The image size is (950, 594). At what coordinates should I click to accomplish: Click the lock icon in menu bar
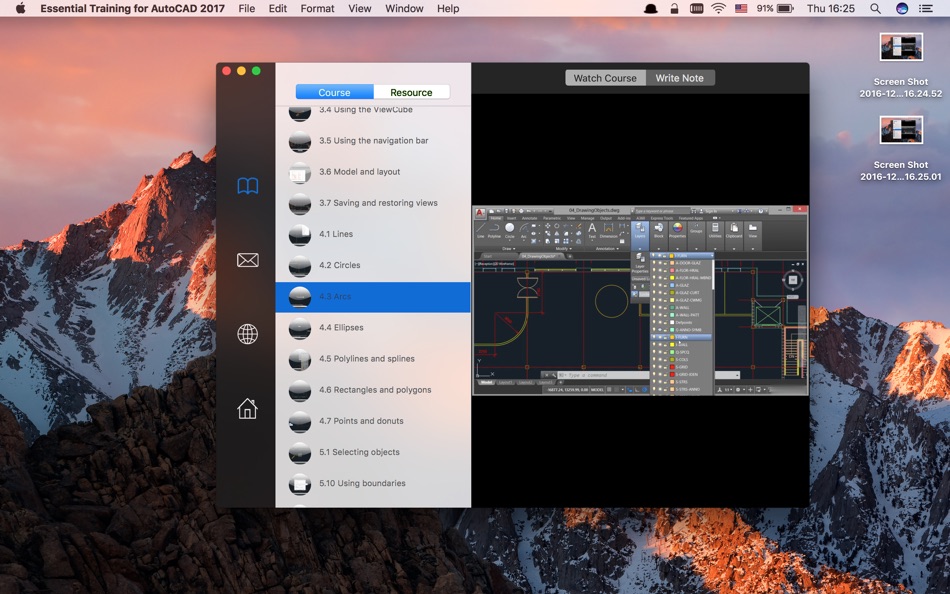[x=674, y=8]
